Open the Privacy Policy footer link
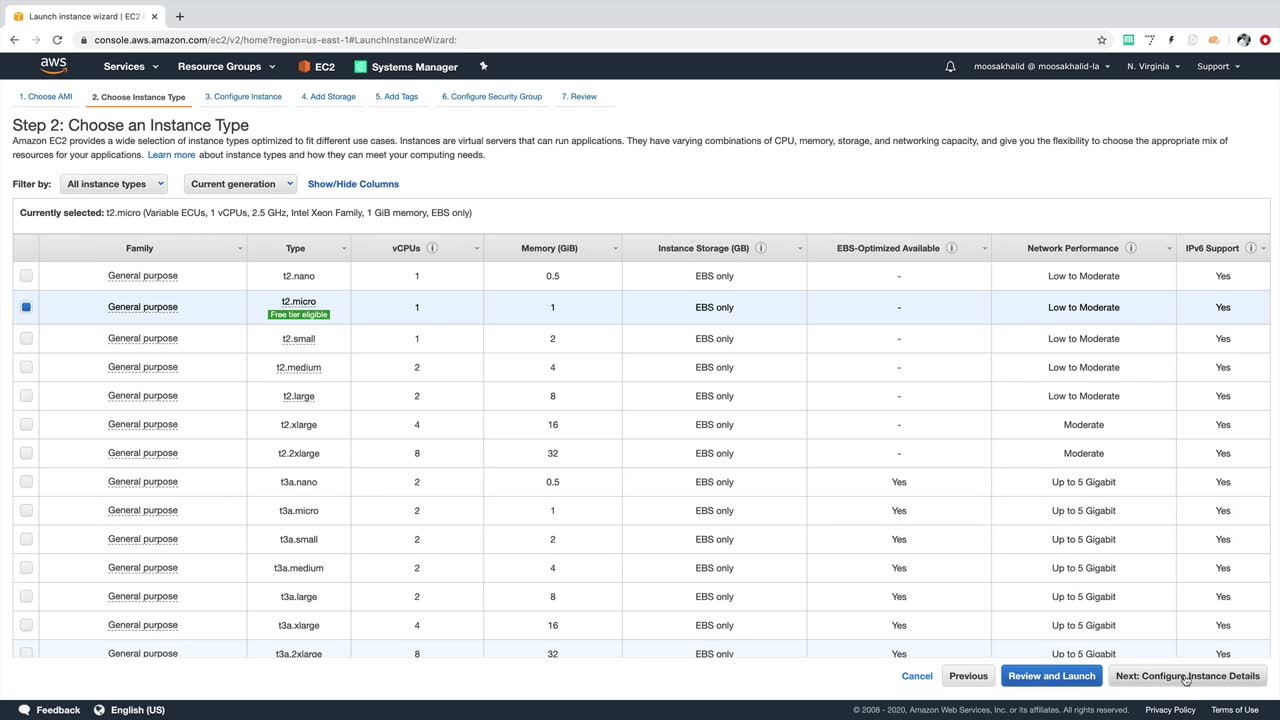This screenshot has width=1280, height=720. tap(1170, 710)
